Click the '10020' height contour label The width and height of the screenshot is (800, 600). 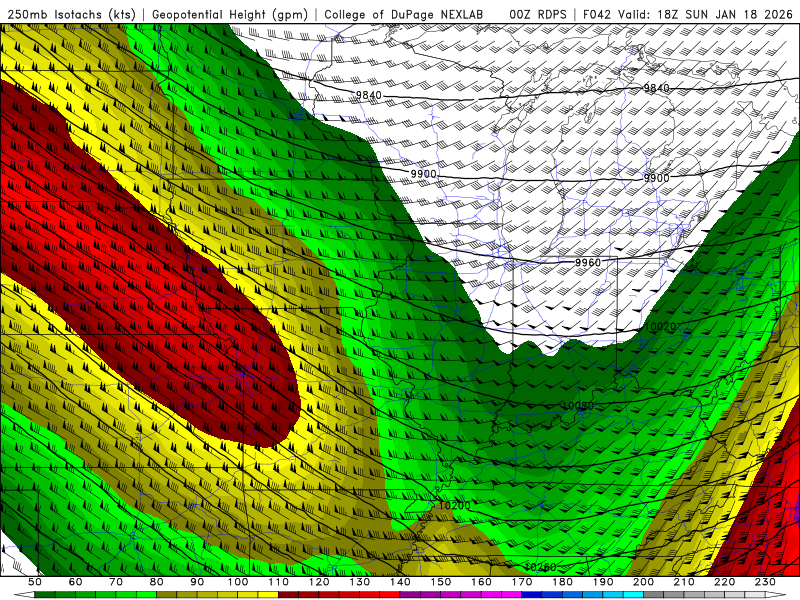661,327
